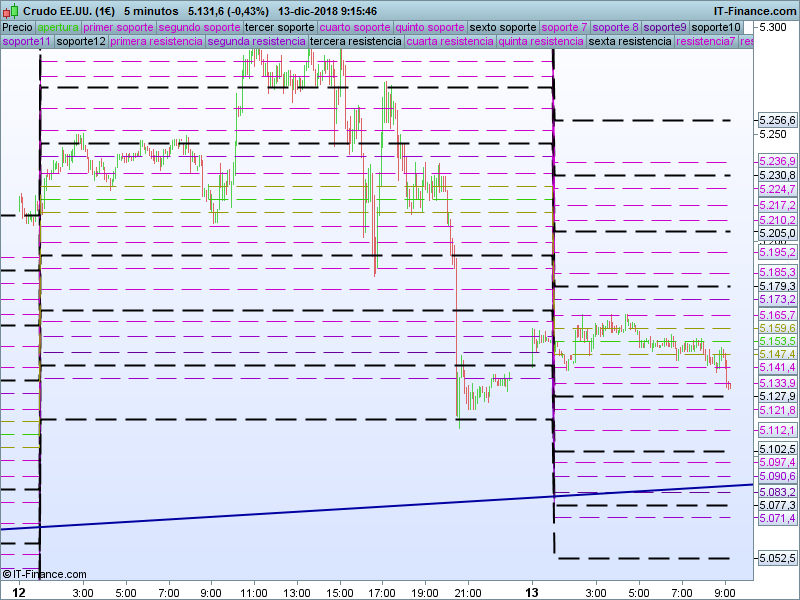This screenshot has width=800, height=600.
Task: Click the 21:00 time axis label
Action: point(468,593)
